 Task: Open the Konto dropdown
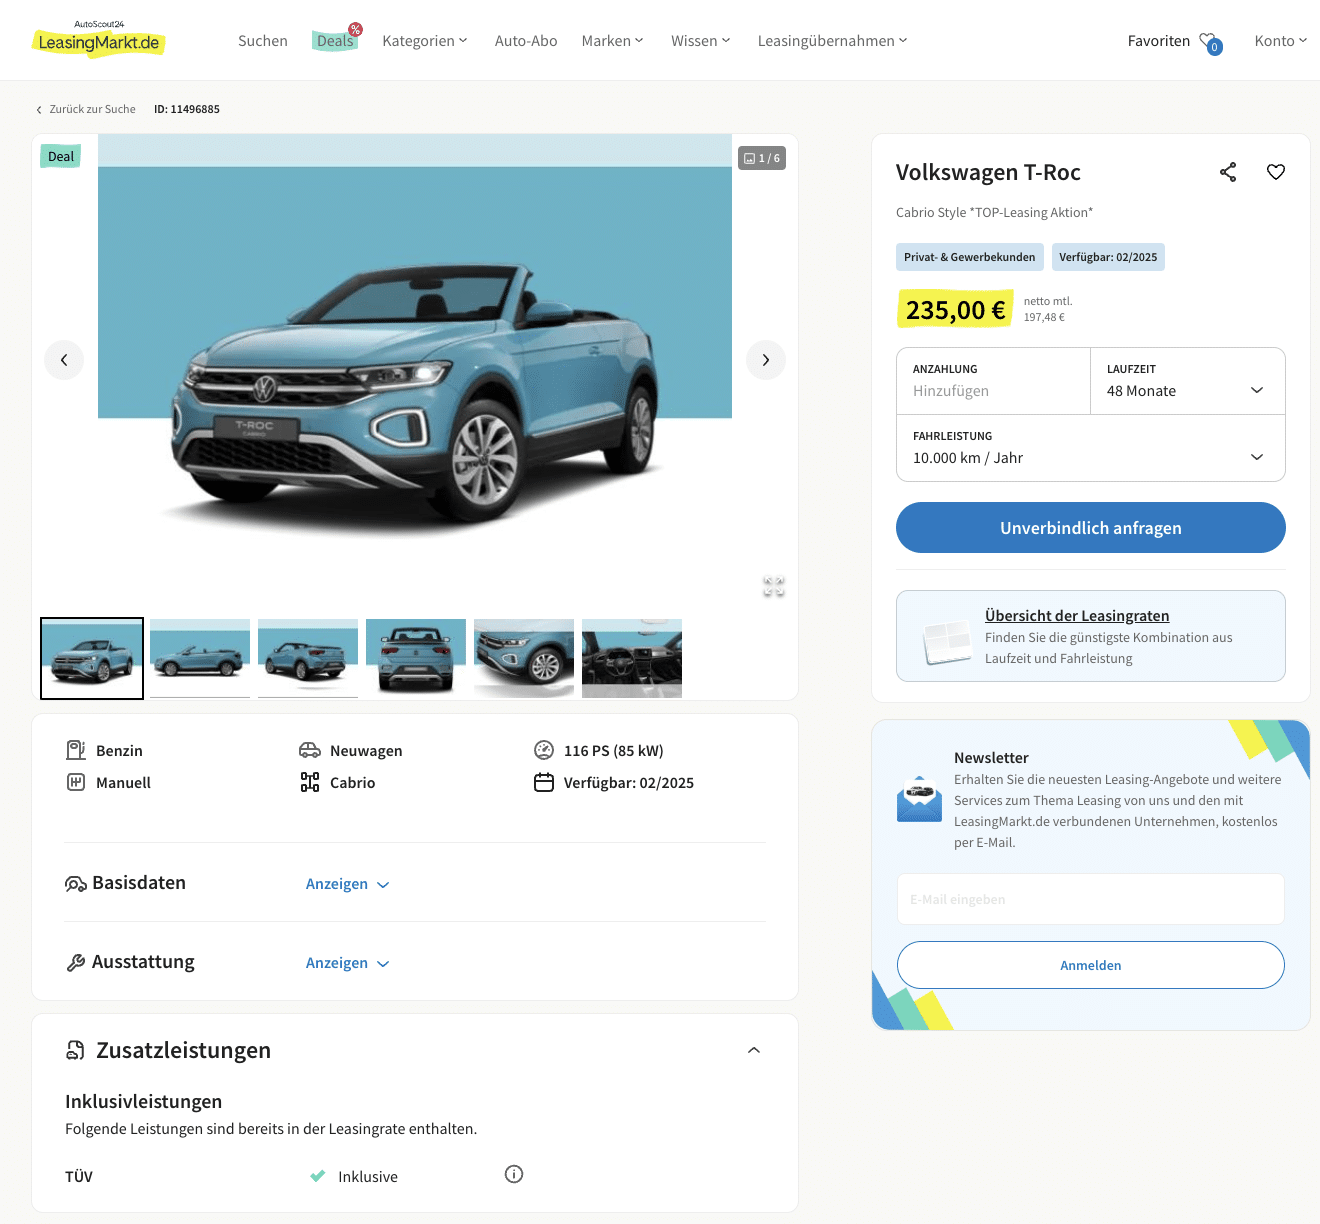click(x=1281, y=41)
